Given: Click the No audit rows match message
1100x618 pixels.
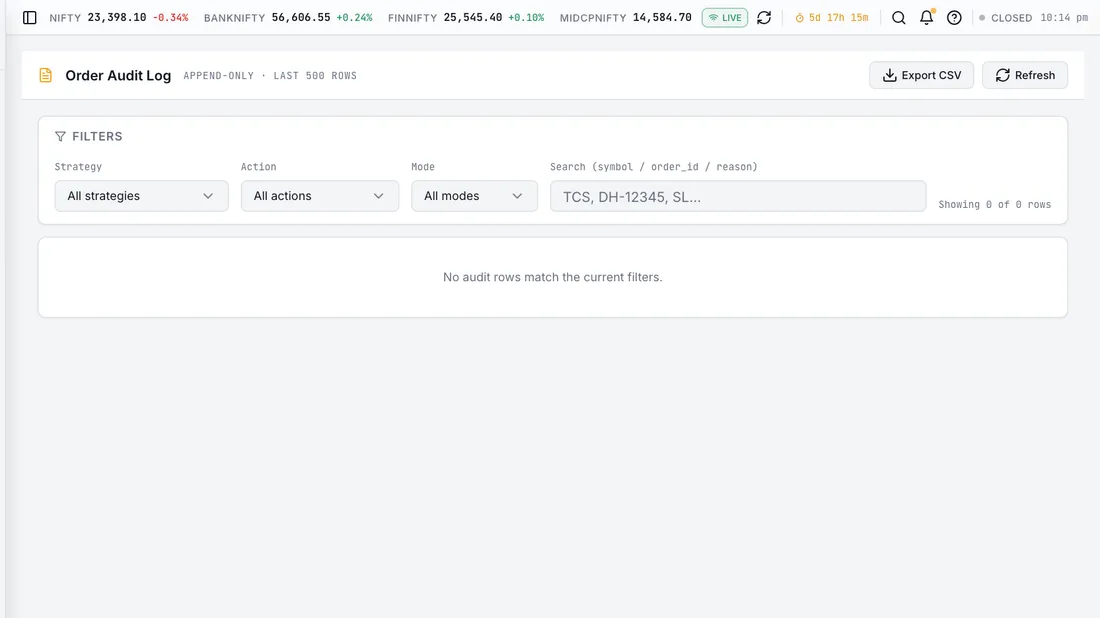Looking at the screenshot, I should pos(553,277).
